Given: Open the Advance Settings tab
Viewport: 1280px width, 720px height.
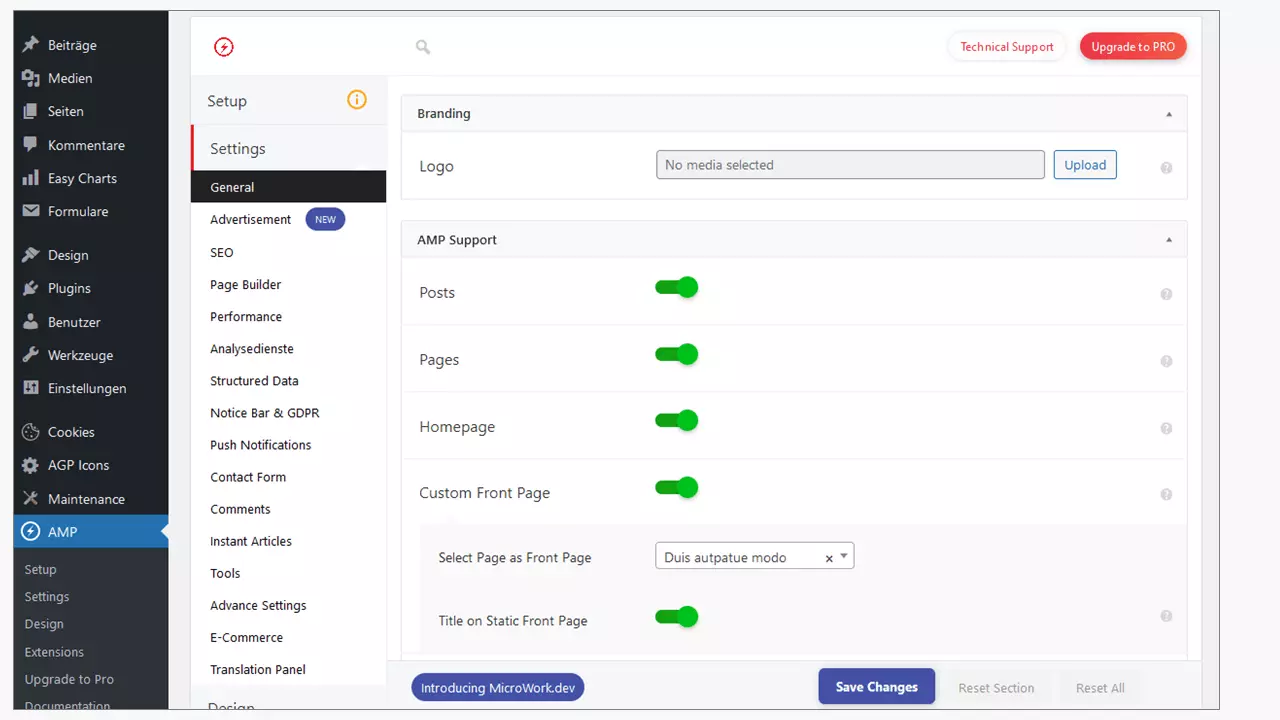Looking at the screenshot, I should click(x=258, y=605).
